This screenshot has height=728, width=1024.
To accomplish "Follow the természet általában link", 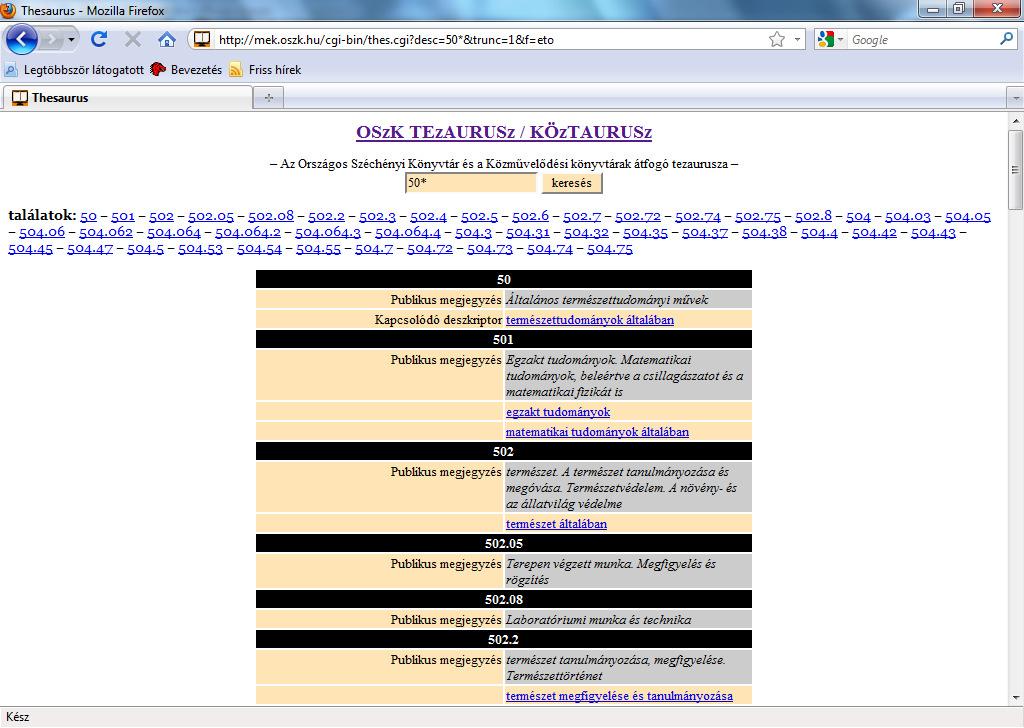I will click(556, 524).
